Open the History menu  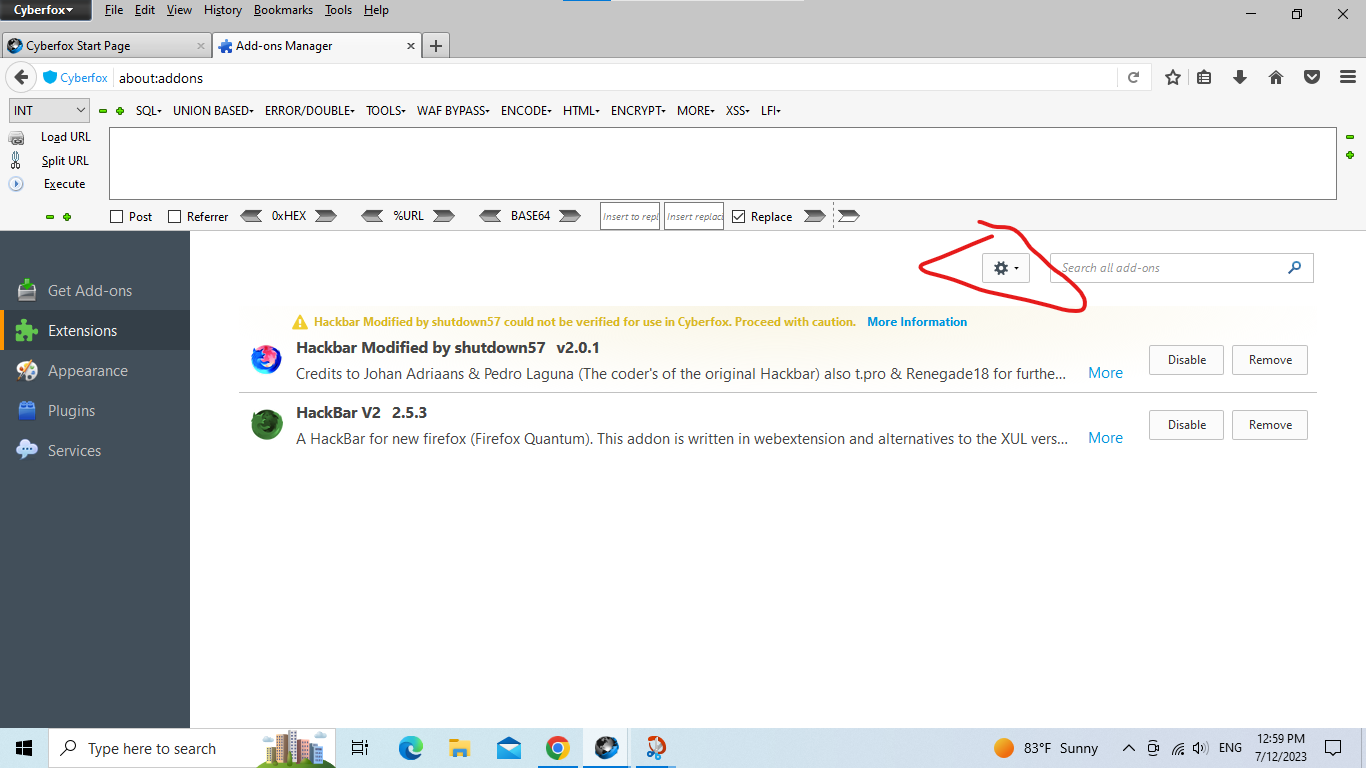tap(222, 10)
